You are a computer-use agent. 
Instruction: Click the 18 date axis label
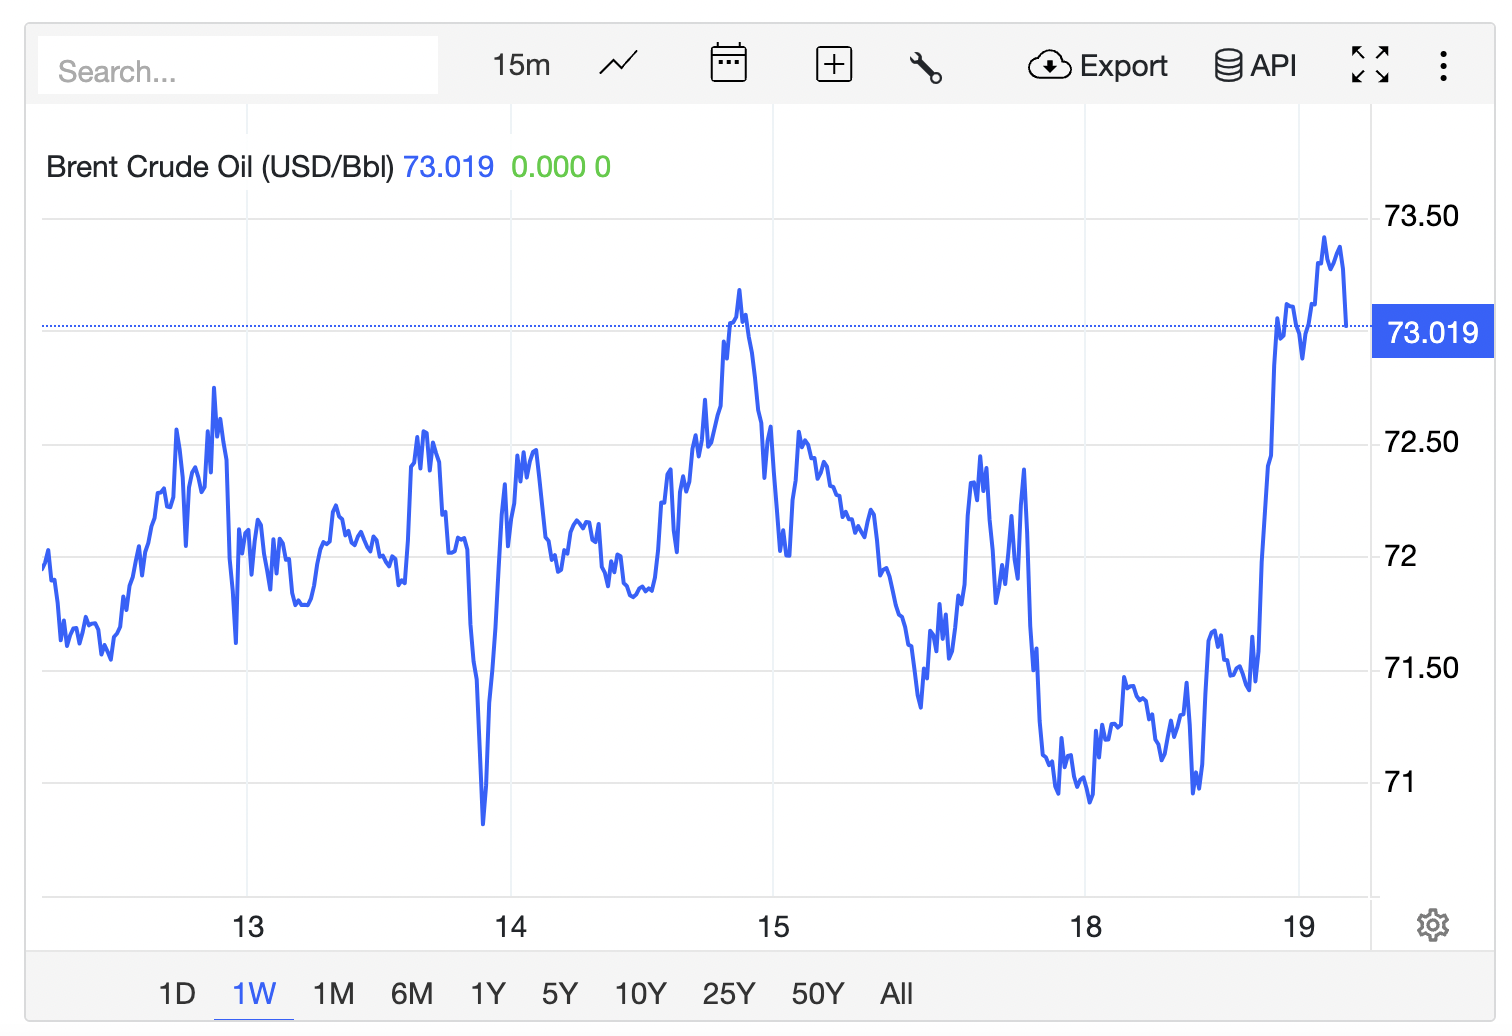1086,927
